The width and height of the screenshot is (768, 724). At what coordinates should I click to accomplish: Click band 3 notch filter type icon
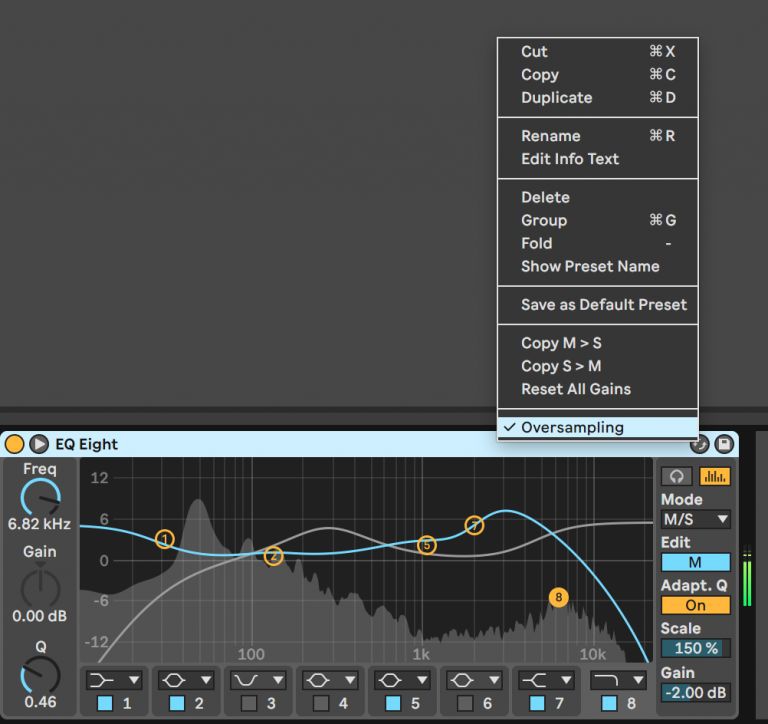pyautogui.click(x=246, y=680)
